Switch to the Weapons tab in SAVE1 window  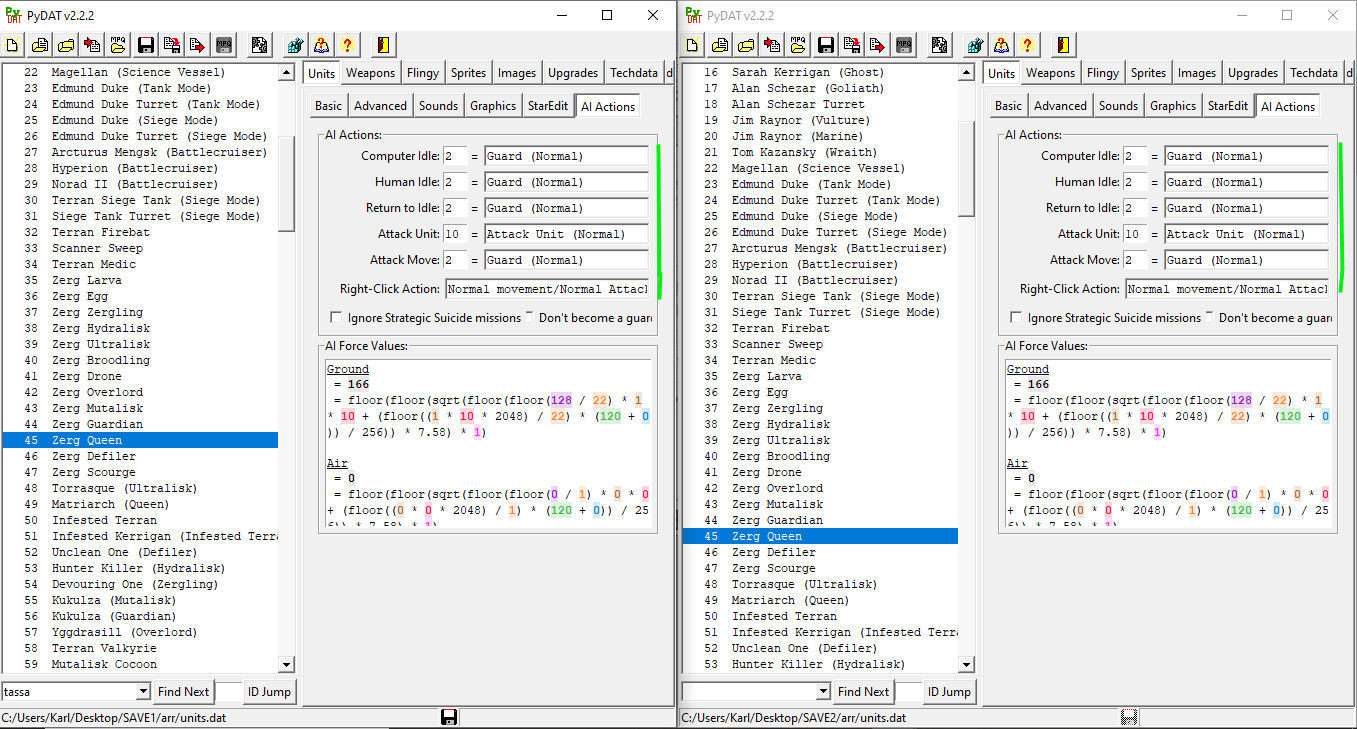[370, 73]
